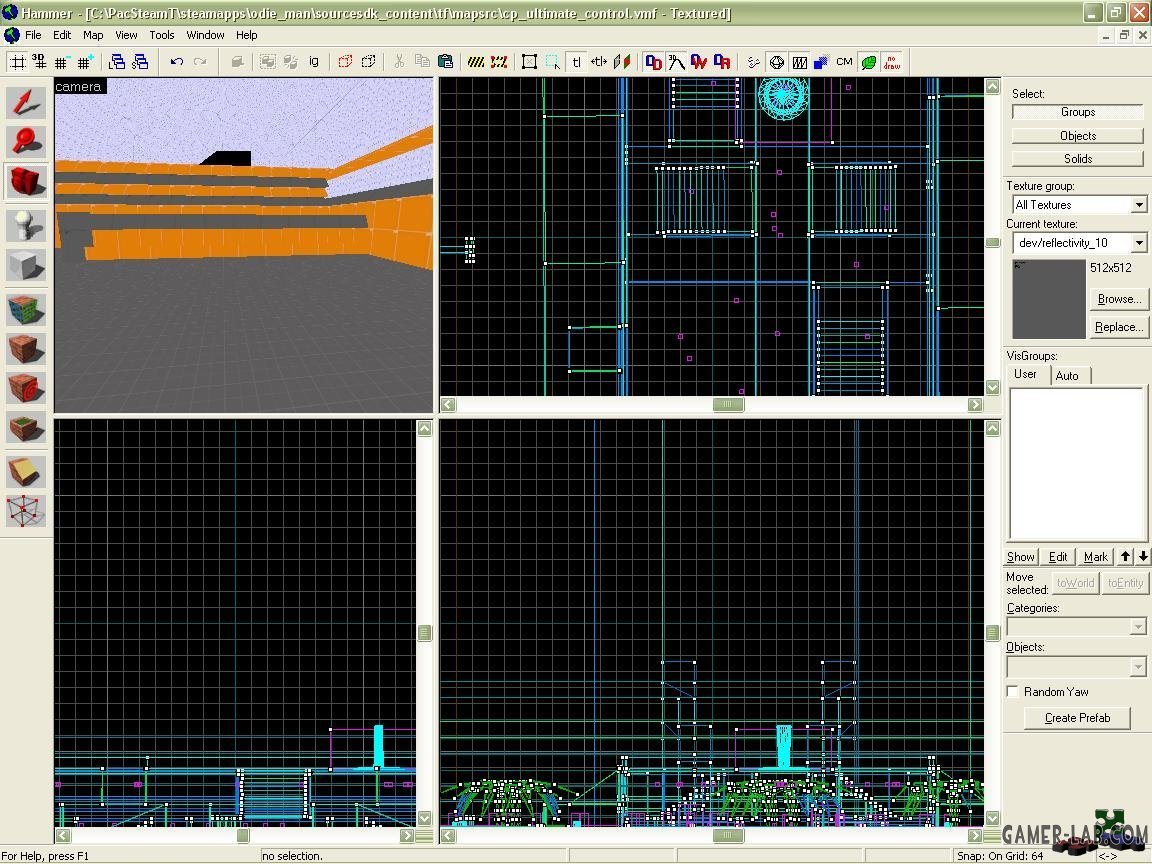Click the Smaller Grid toolbar icon

point(62,62)
